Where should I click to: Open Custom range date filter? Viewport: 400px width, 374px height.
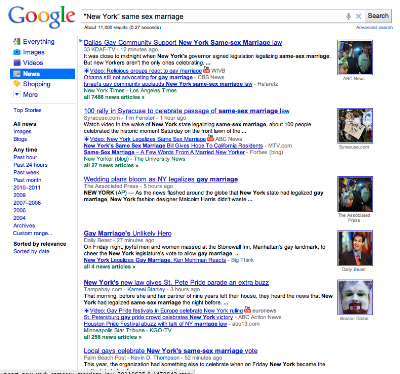[32, 233]
